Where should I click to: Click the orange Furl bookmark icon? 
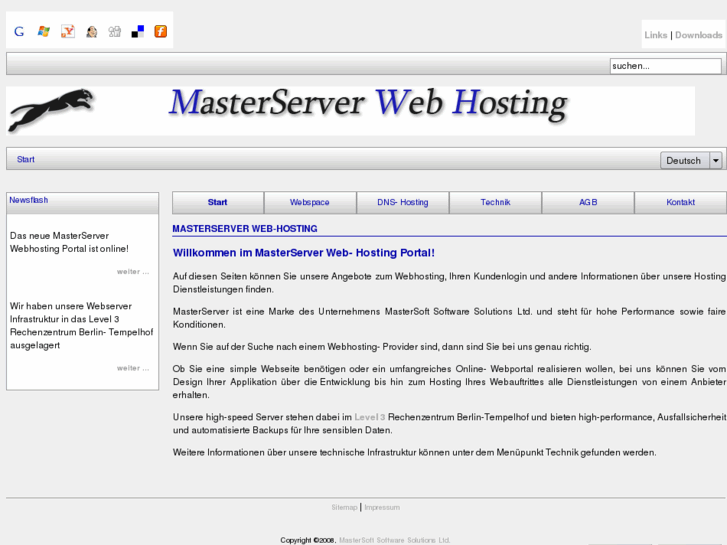coord(160,32)
